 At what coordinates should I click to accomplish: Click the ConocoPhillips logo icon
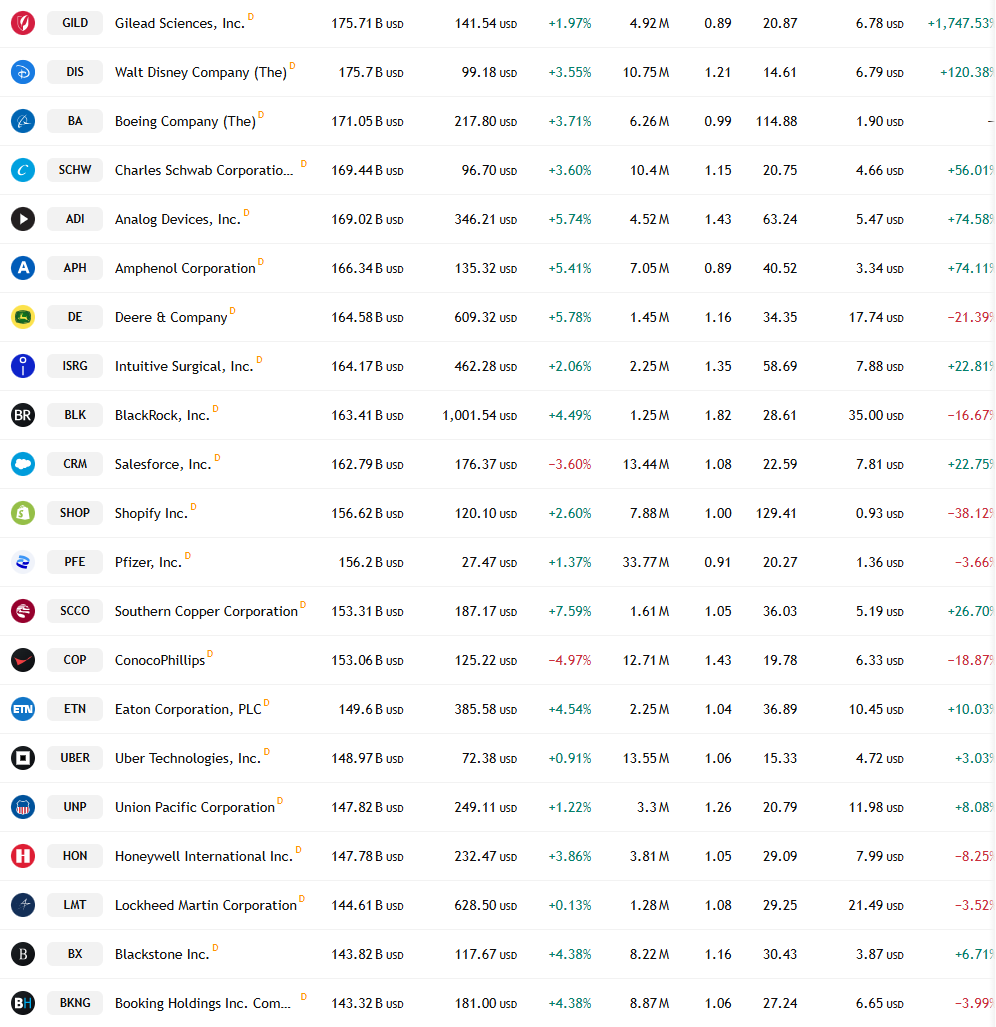(x=23, y=660)
